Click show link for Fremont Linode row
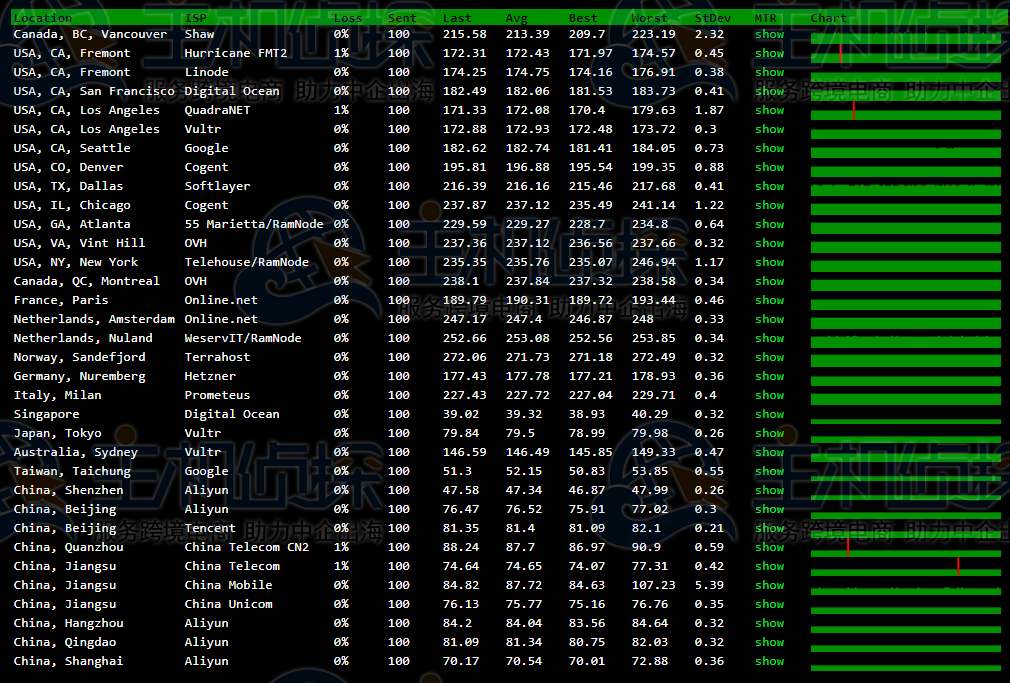 coord(769,72)
